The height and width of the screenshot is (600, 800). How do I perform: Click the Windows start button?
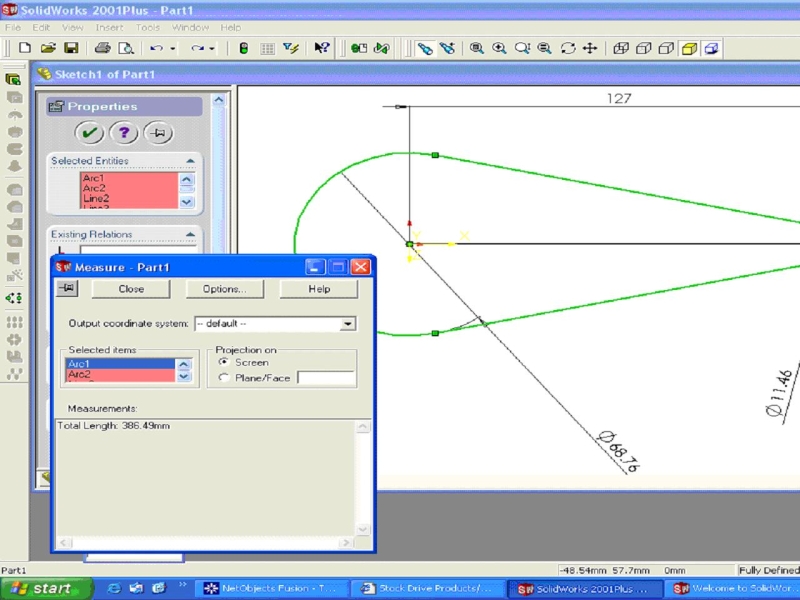[x=46, y=589]
